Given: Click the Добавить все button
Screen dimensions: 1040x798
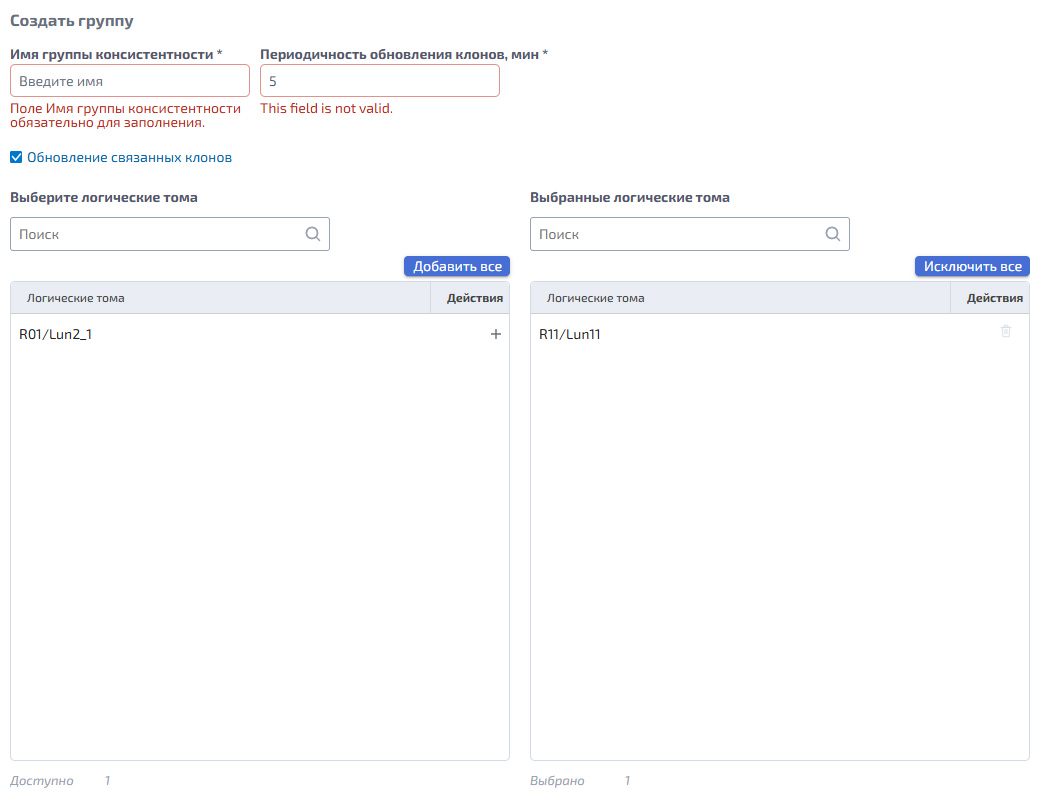Looking at the screenshot, I should (457, 266).
